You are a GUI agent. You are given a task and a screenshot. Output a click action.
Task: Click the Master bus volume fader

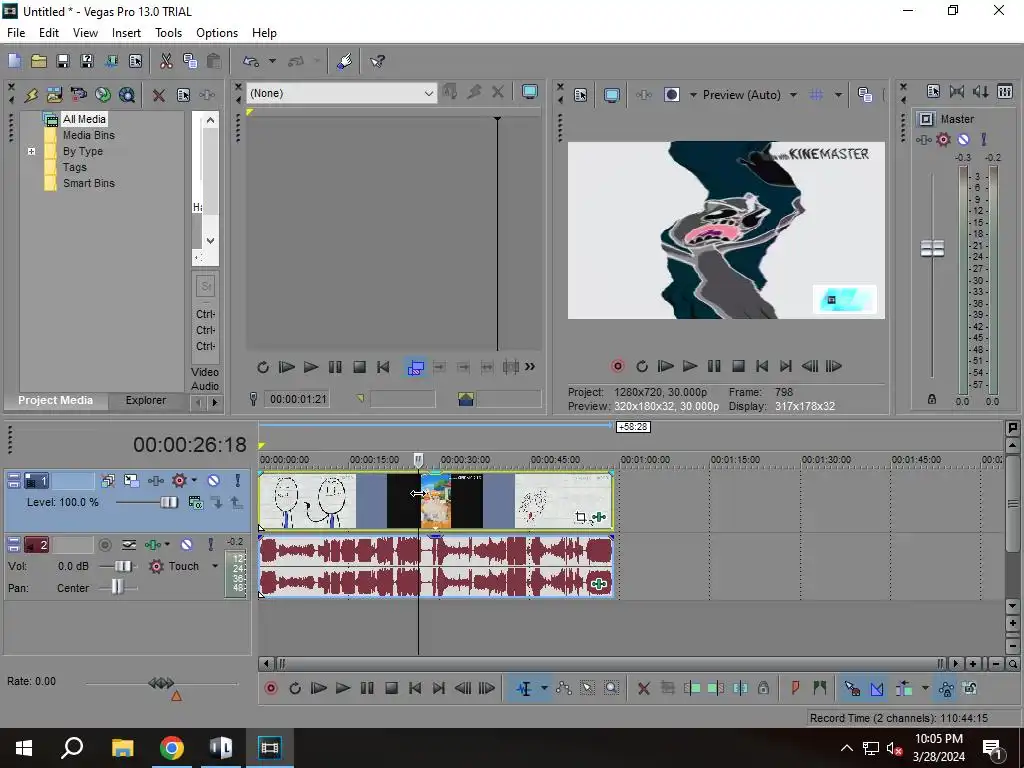coord(932,249)
